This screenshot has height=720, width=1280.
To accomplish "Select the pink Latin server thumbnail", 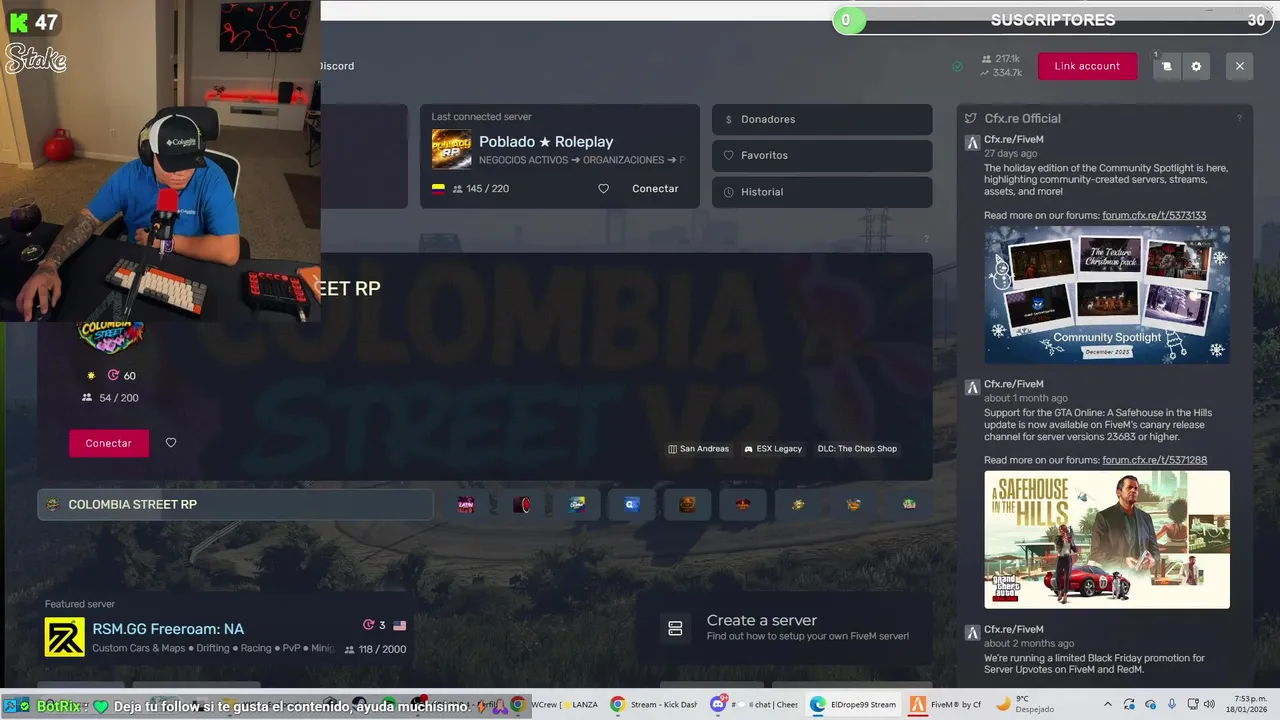I will [465, 505].
